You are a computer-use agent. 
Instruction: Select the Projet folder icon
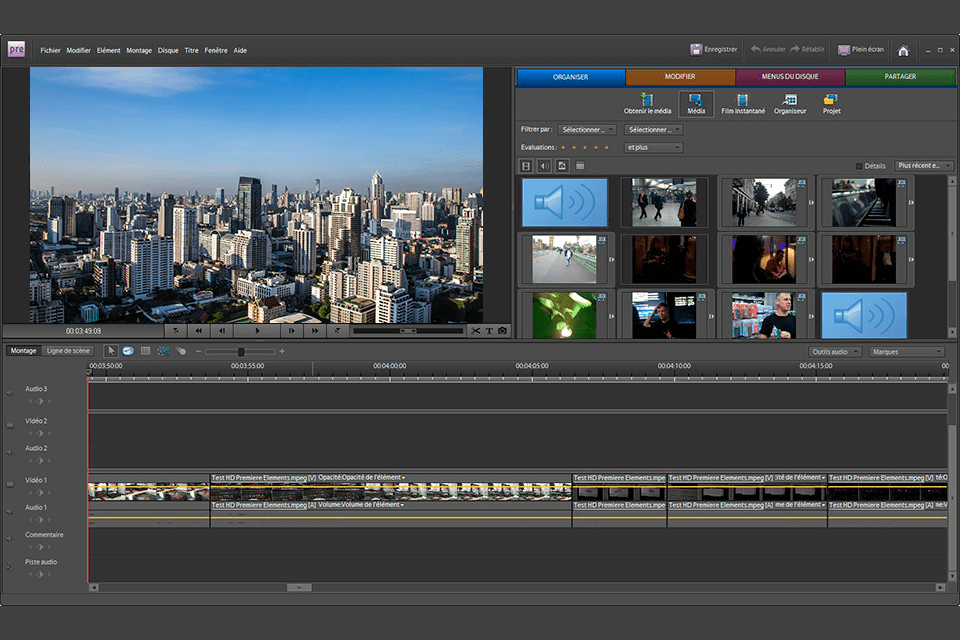click(x=830, y=100)
